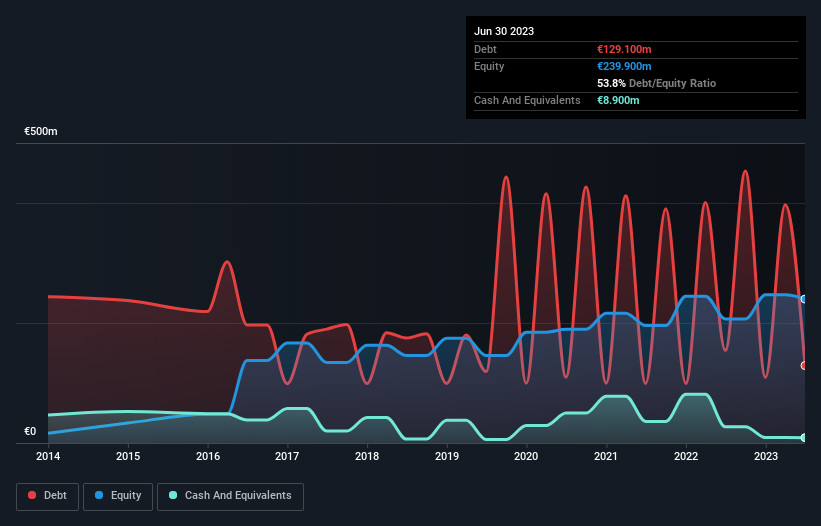The width and height of the screenshot is (821, 526).
Task: Click the 2014 x-axis label
Action: tap(48, 456)
